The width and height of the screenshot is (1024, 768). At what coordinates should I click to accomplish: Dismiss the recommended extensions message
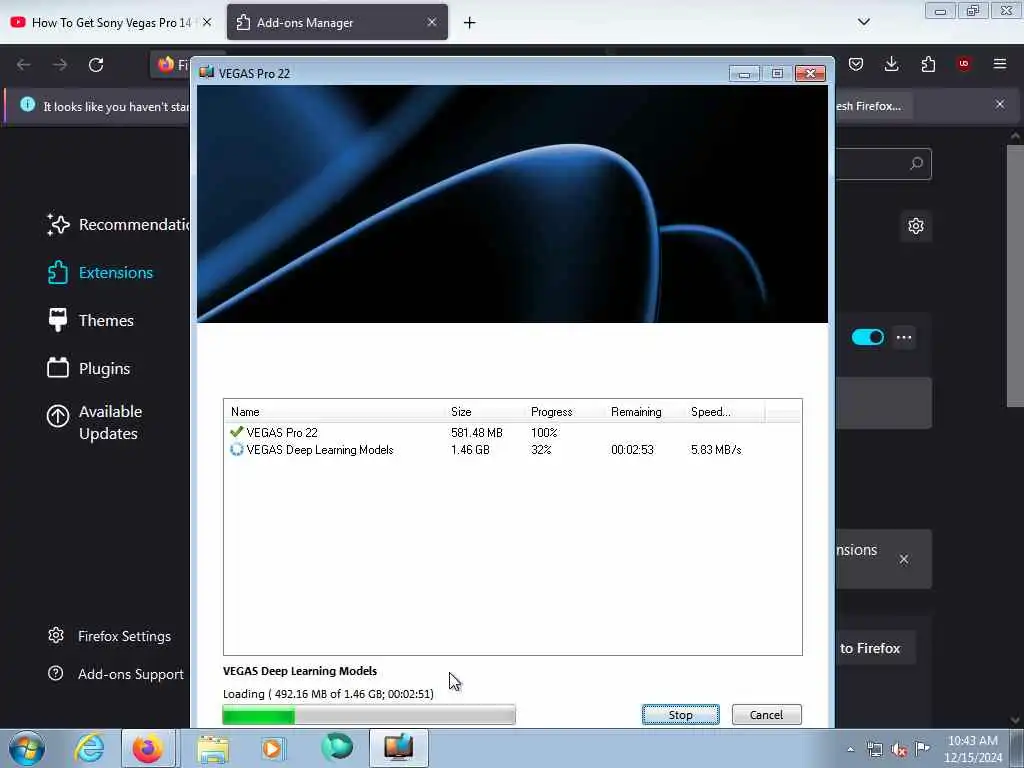(x=904, y=559)
